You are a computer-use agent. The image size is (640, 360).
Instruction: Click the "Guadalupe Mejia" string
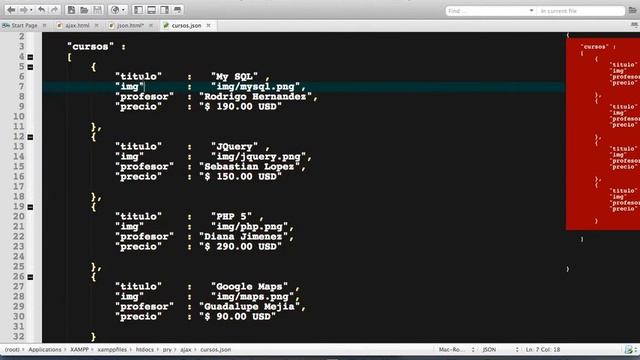(x=250, y=307)
